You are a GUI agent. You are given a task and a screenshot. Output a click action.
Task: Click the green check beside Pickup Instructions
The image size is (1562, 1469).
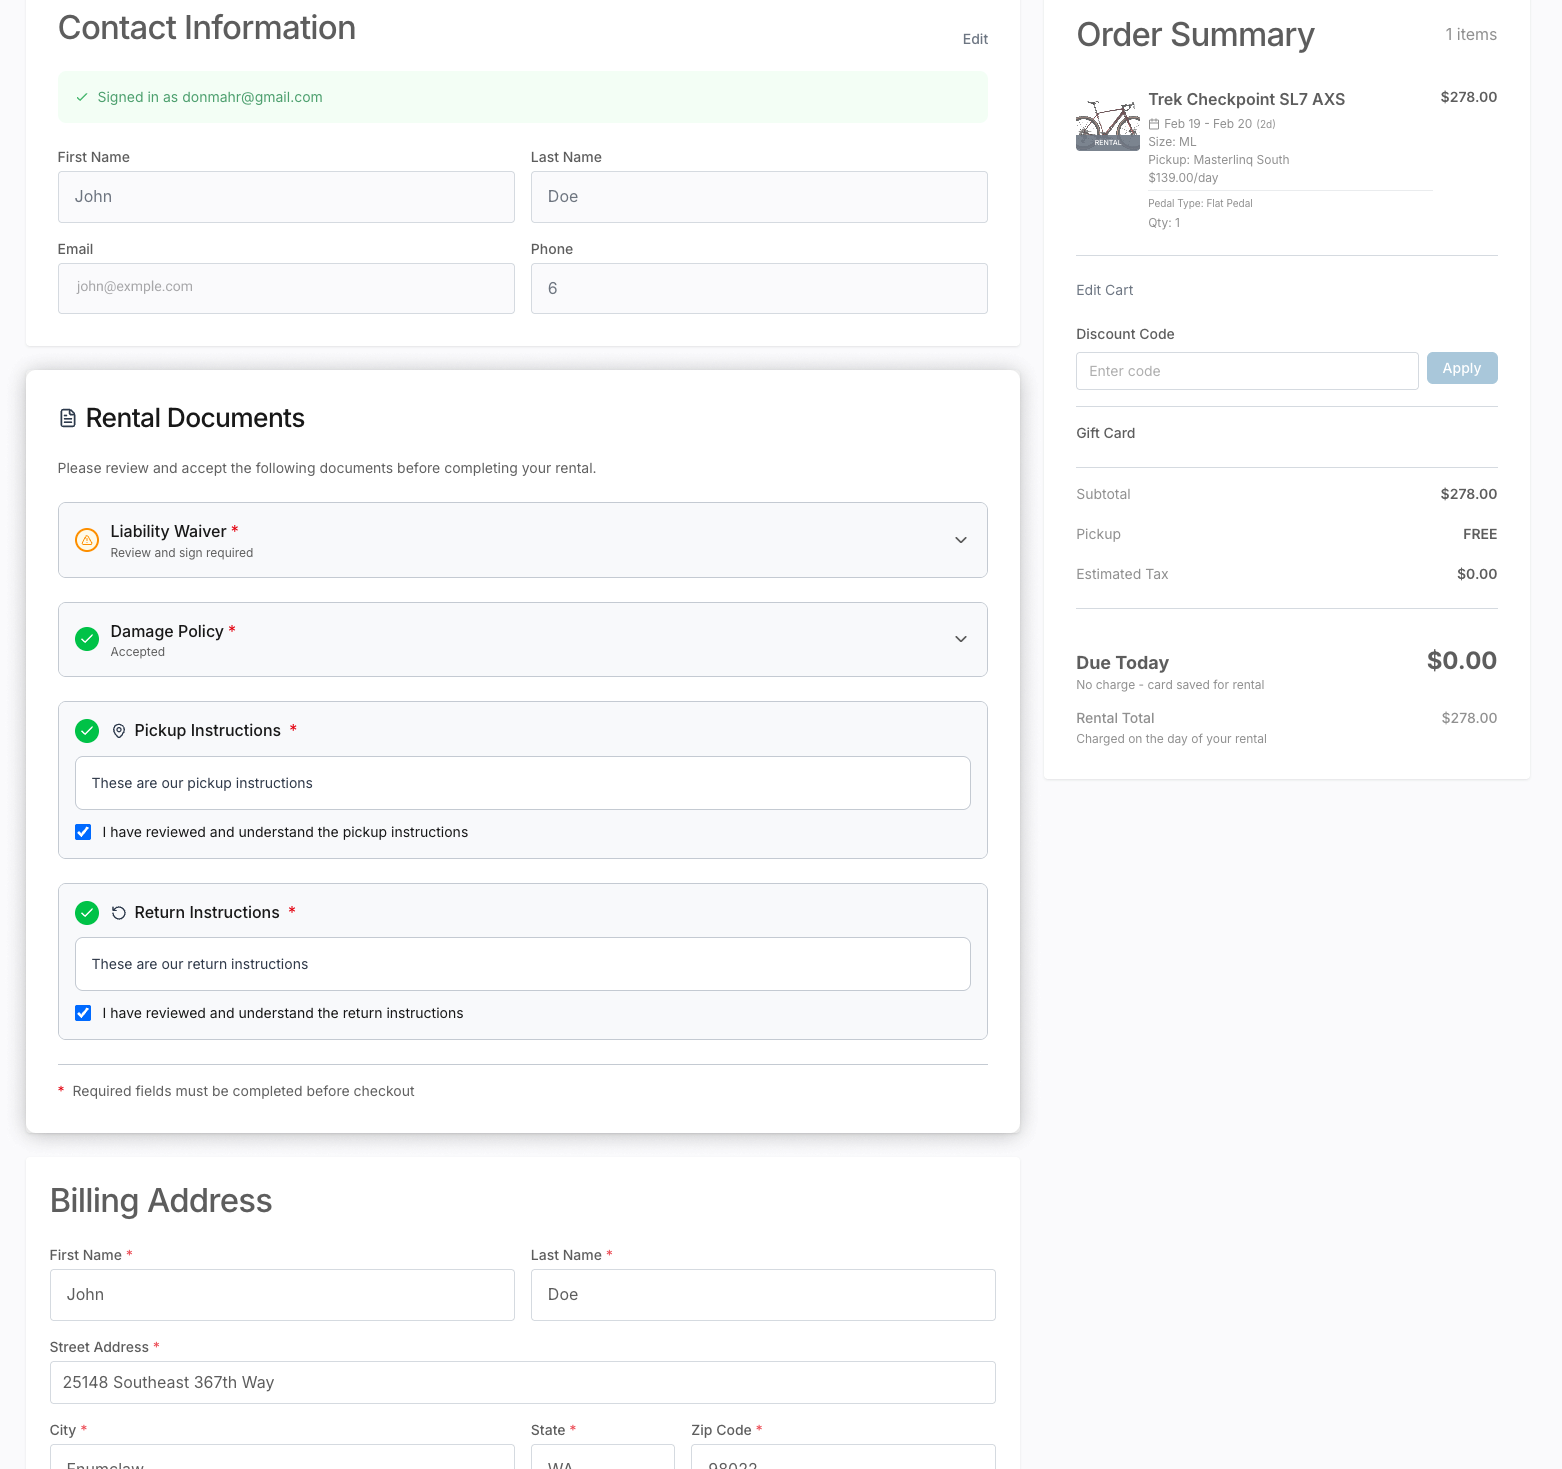(87, 731)
